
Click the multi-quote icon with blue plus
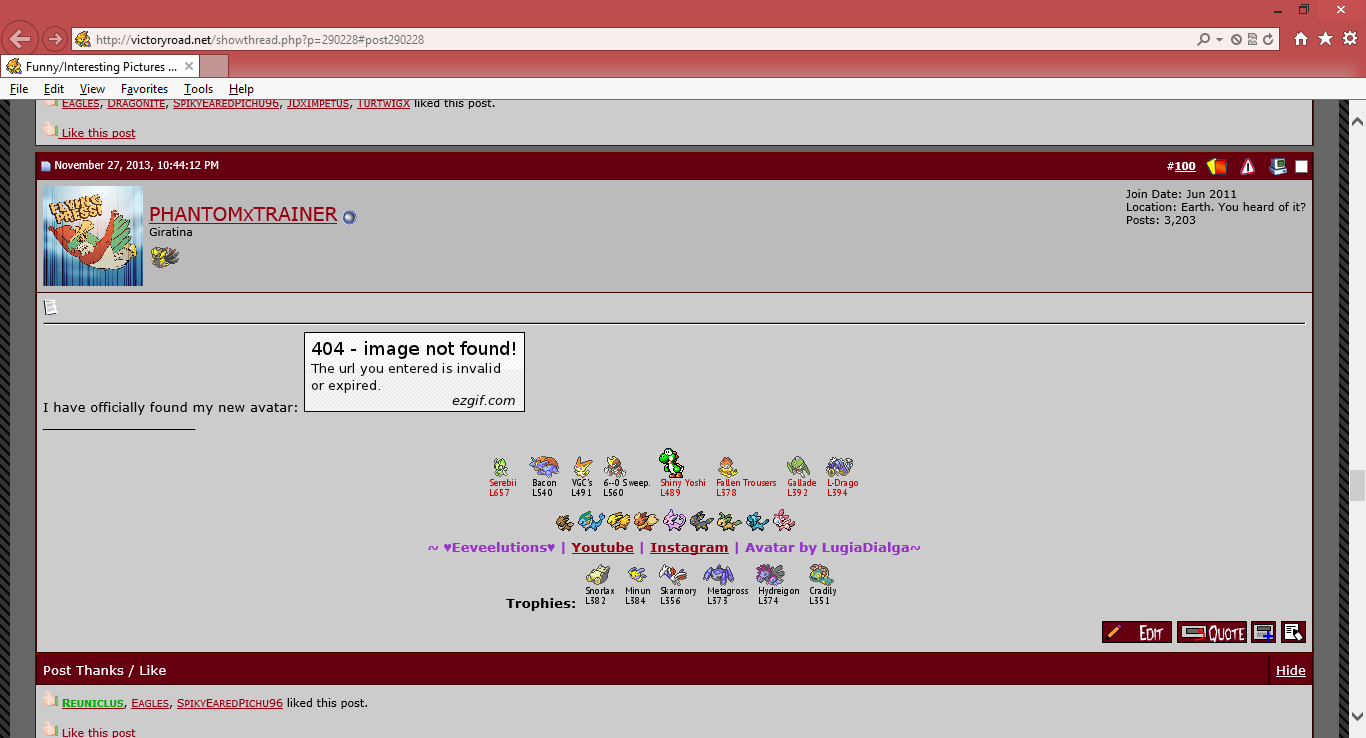click(1263, 632)
